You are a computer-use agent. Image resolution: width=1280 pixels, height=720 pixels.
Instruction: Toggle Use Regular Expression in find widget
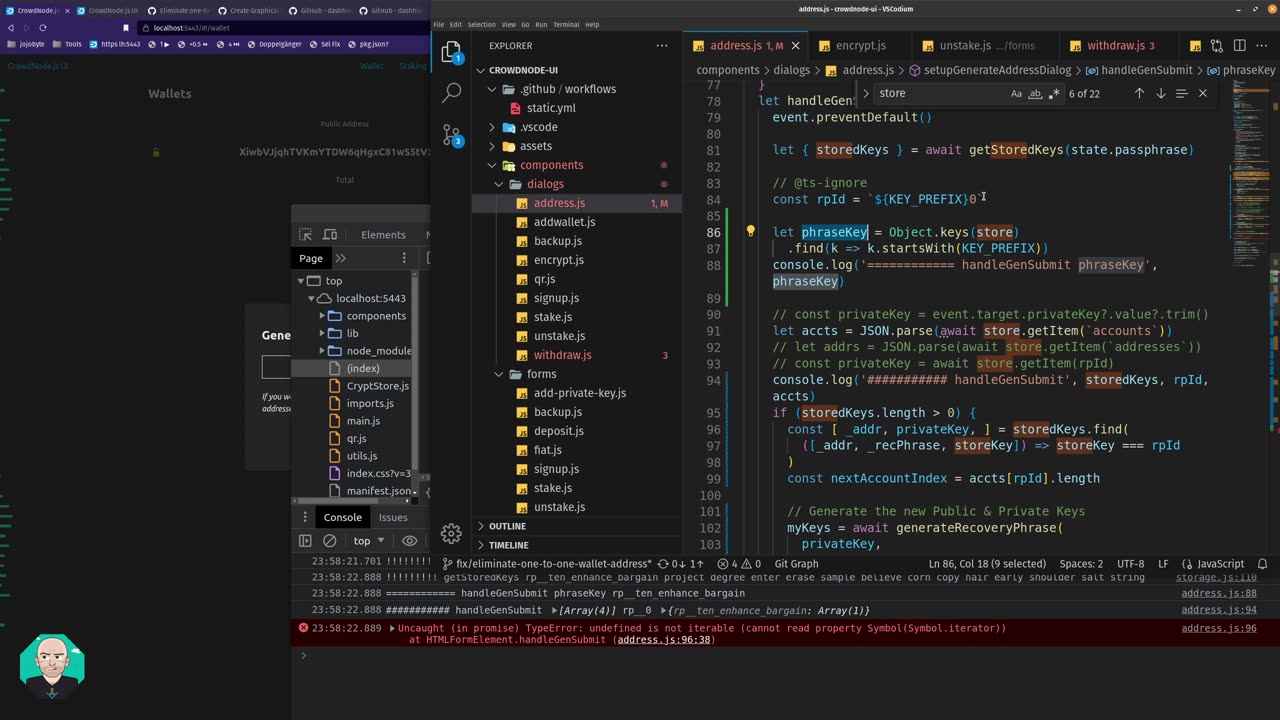click(1054, 93)
